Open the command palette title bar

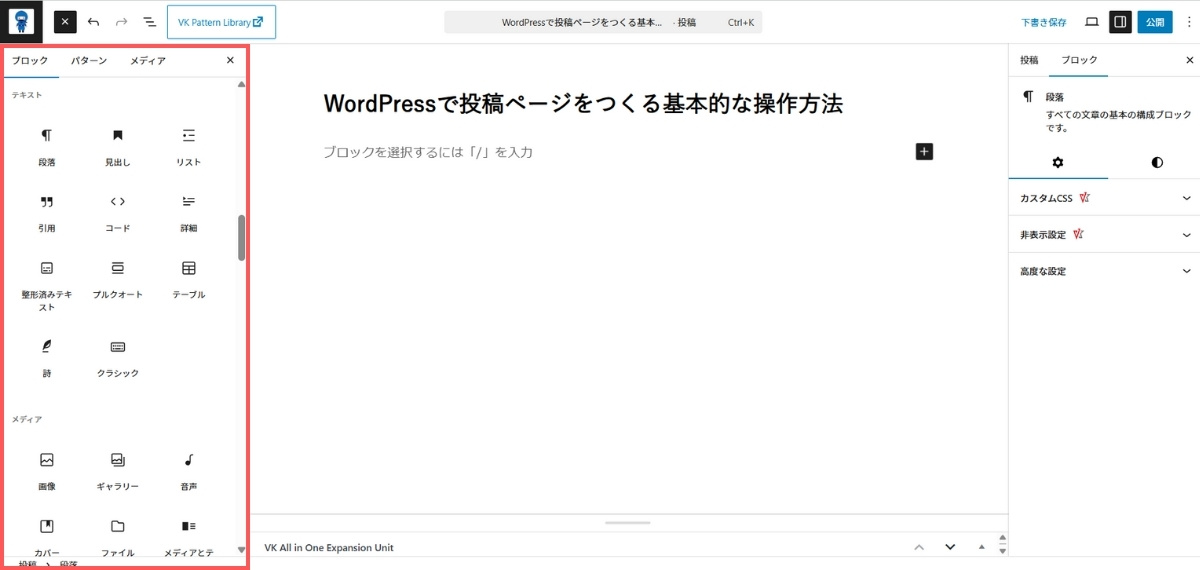tap(603, 22)
